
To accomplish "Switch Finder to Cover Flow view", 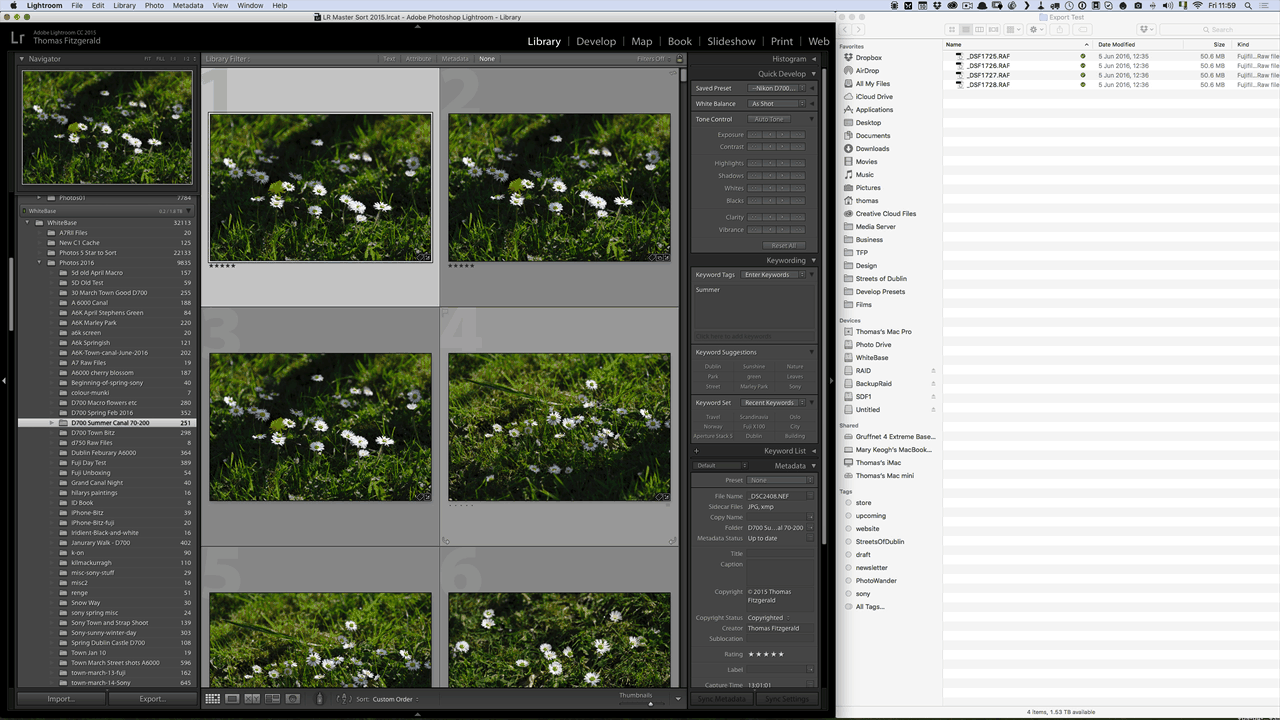I will tap(993, 29).
